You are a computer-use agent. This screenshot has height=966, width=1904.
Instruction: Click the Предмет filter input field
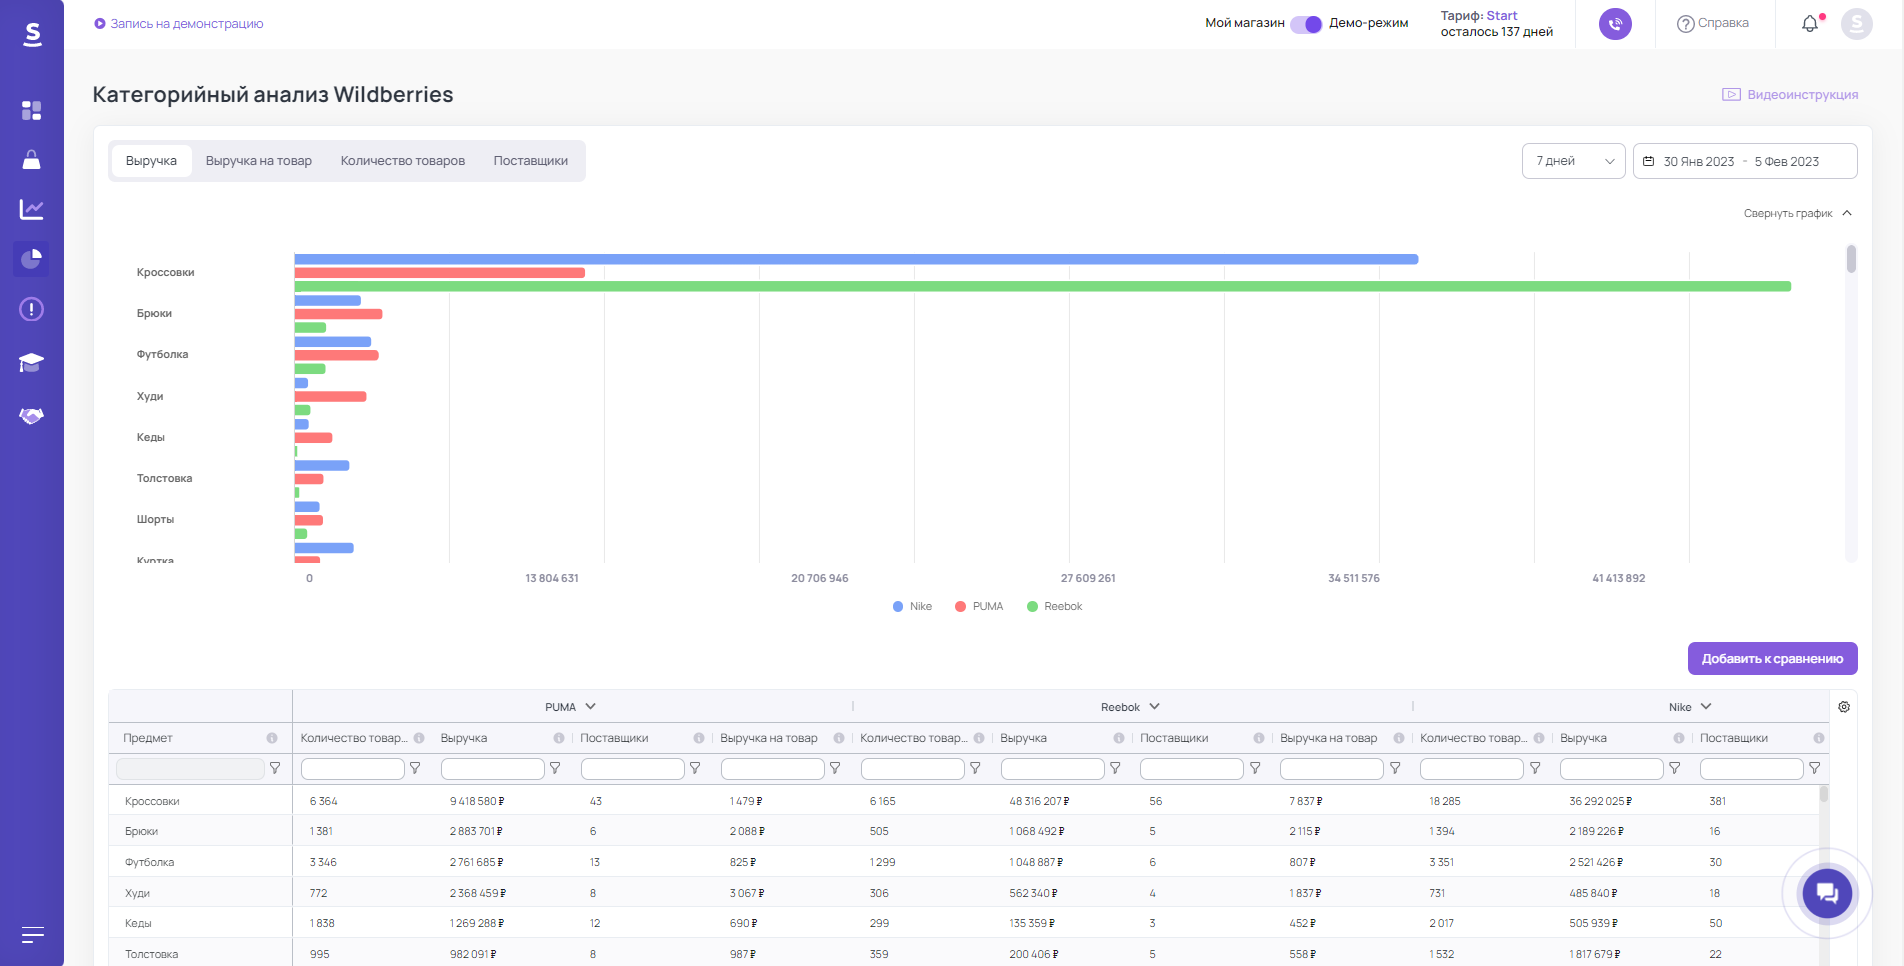pos(190,769)
